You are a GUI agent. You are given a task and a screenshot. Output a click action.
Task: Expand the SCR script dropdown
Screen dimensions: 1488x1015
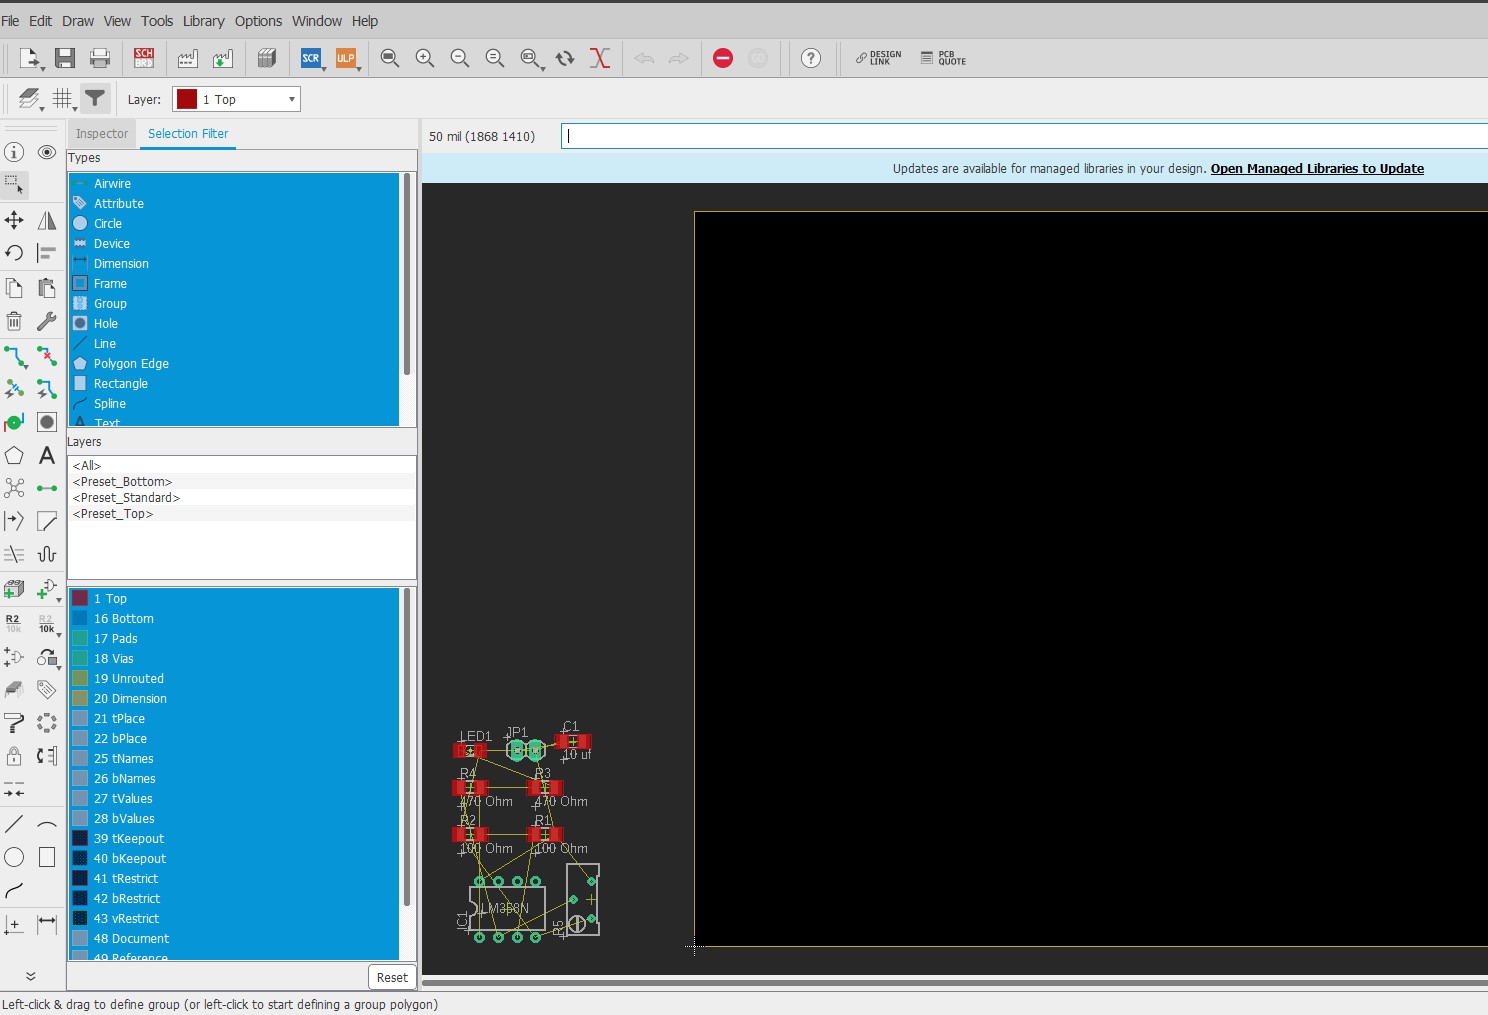click(324, 67)
